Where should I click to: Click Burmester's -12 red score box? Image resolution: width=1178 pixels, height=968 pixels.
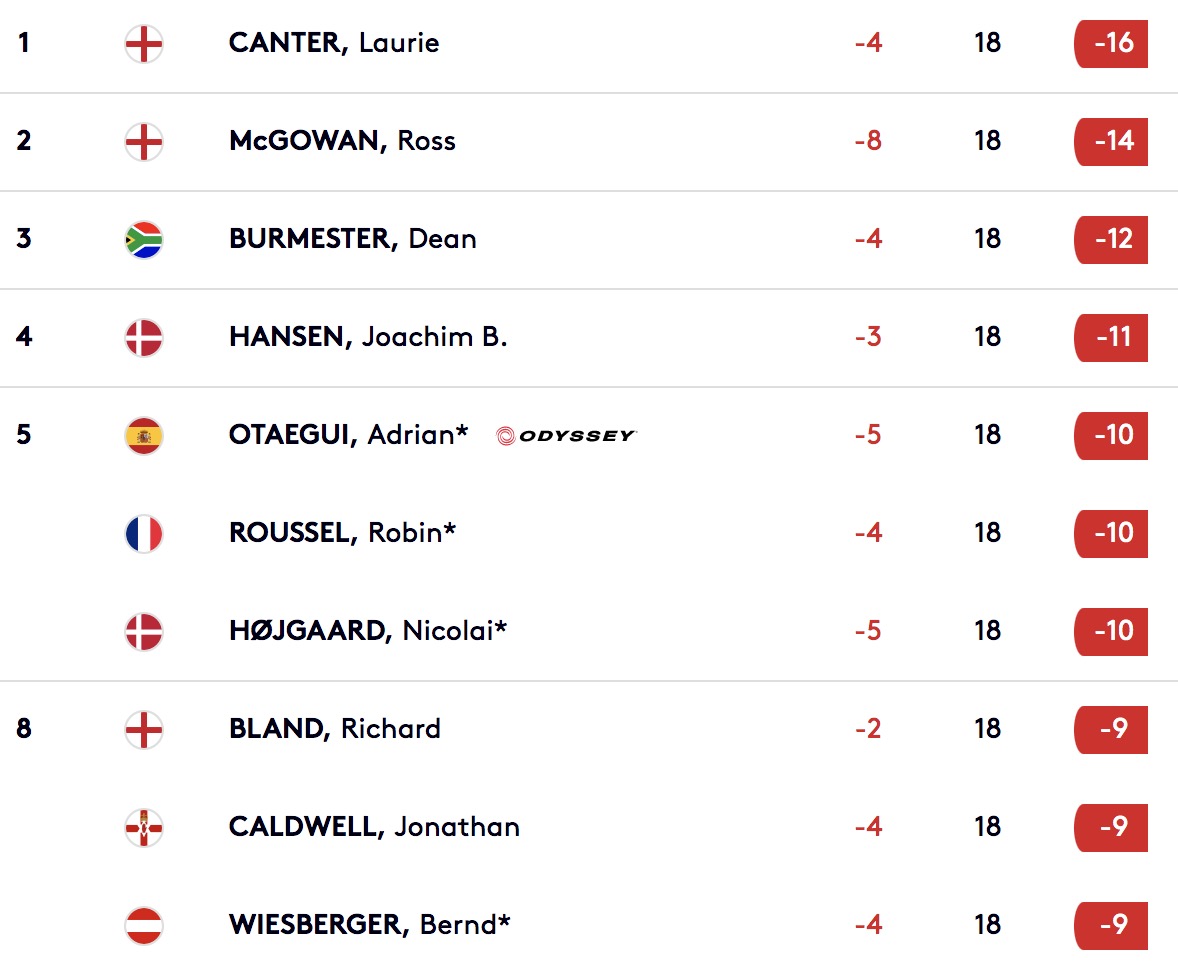1111,240
